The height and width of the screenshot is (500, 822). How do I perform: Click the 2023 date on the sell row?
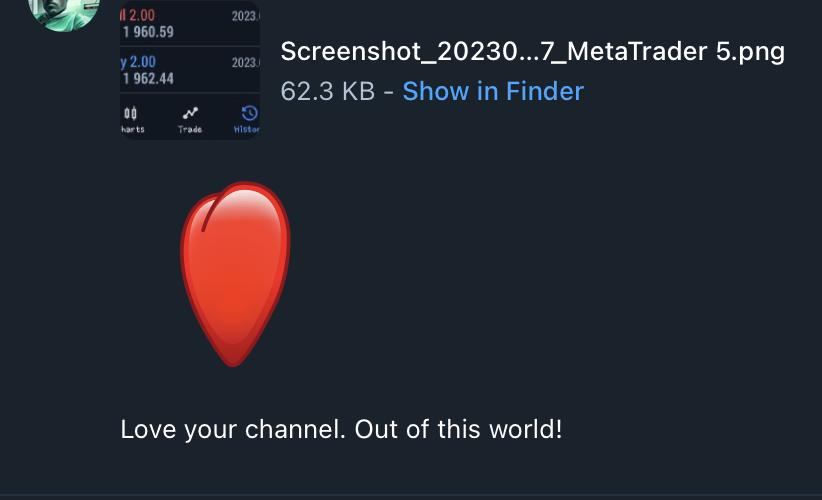[246, 16]
